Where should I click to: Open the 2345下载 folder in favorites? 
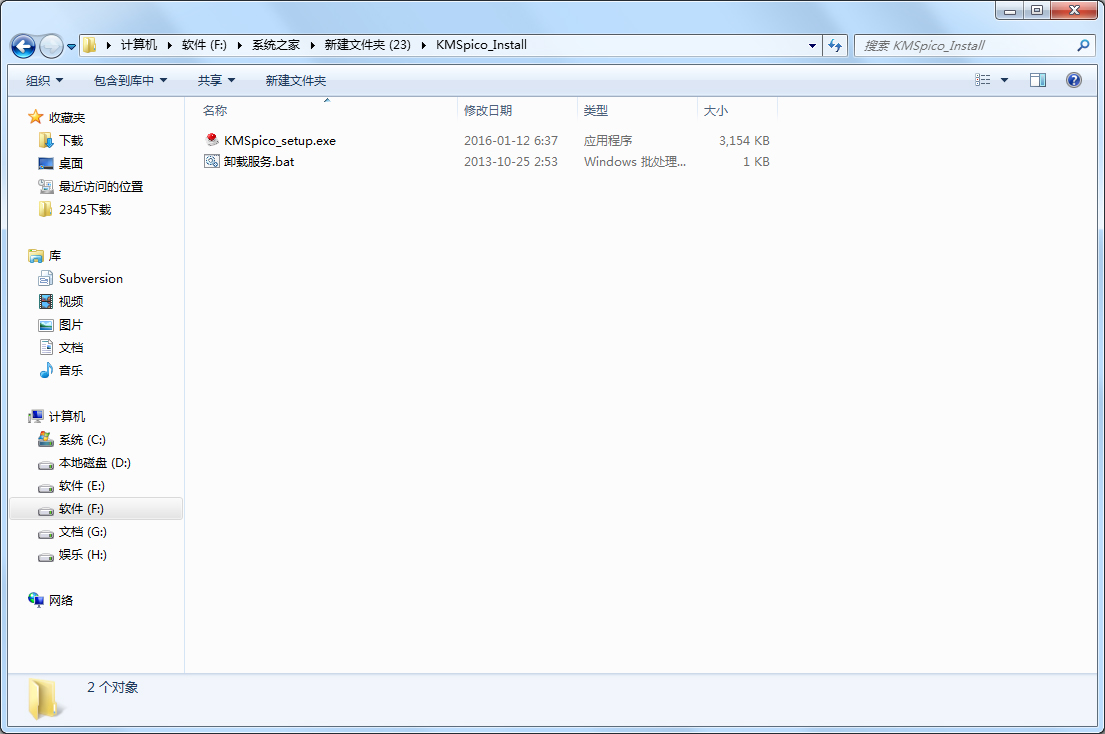pyautogui.click(x=85, y=209)
